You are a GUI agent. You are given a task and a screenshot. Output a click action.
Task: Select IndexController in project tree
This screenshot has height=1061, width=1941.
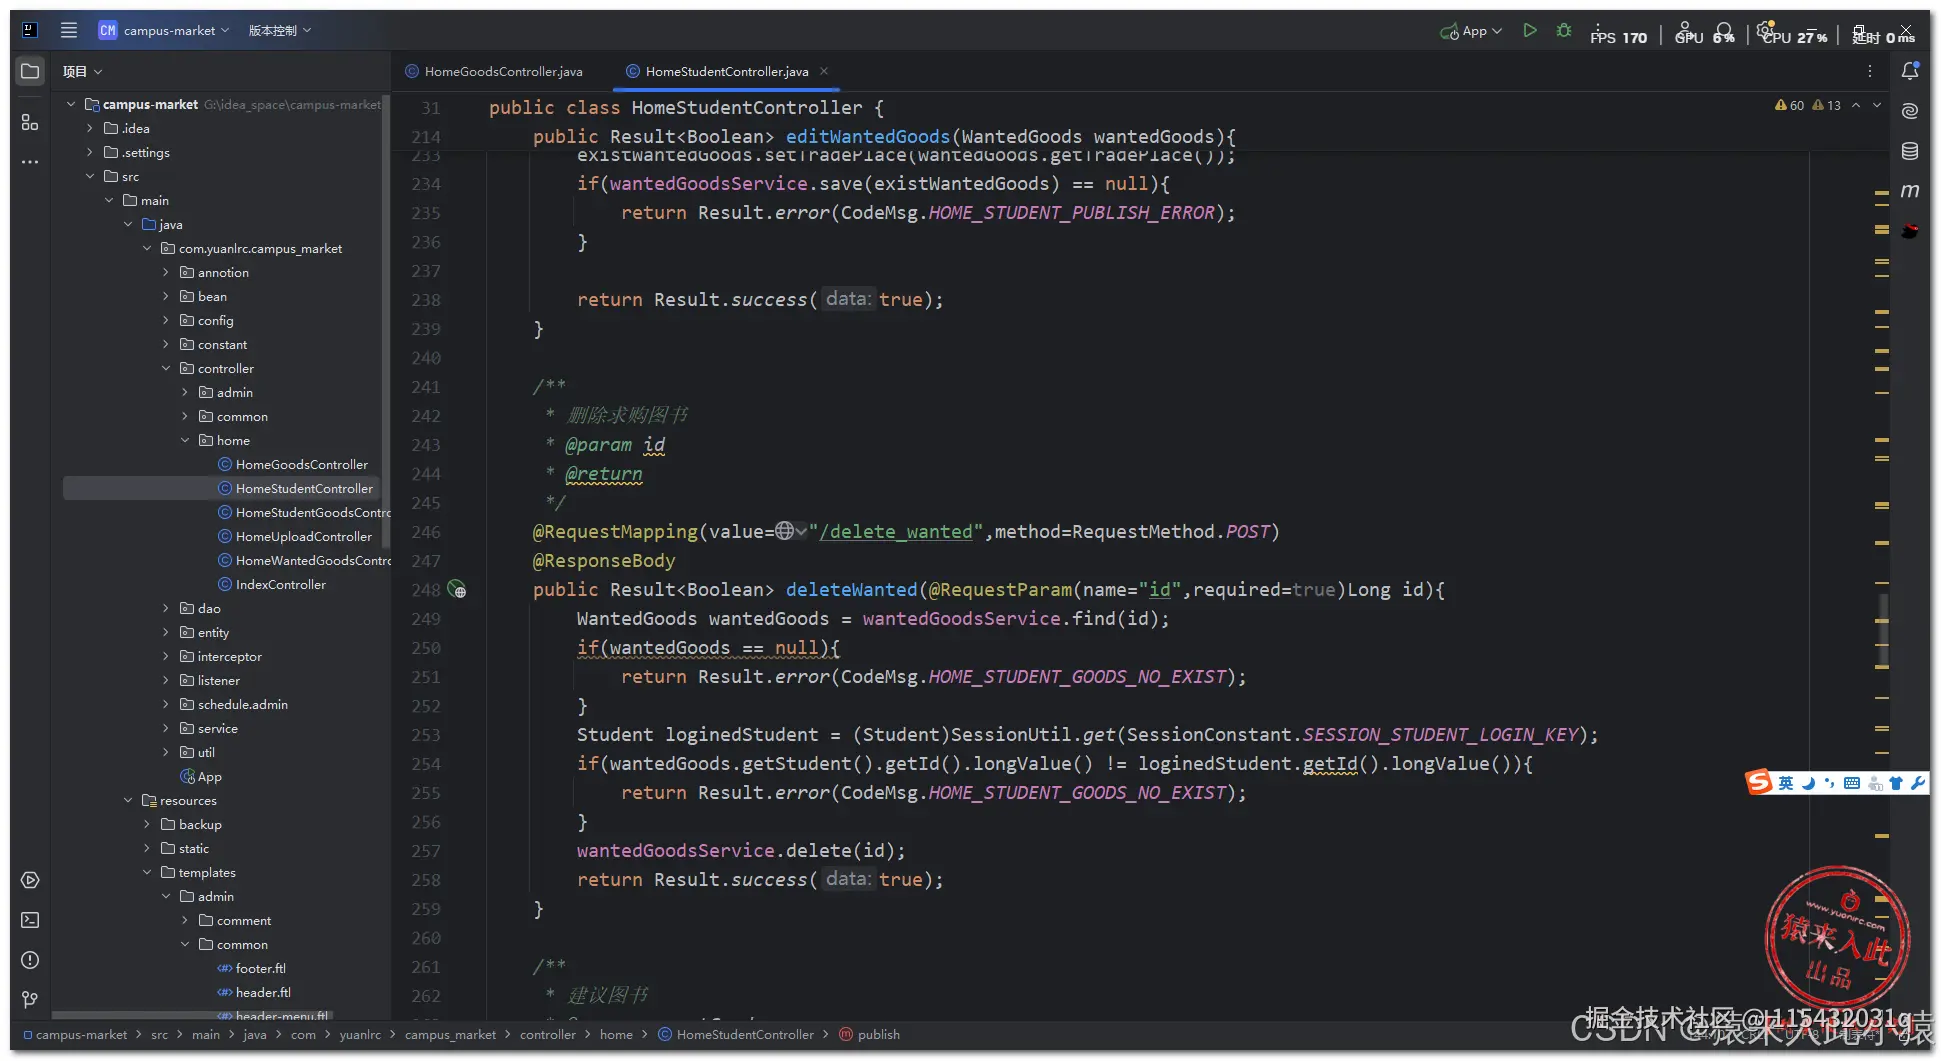coord(280,584)
